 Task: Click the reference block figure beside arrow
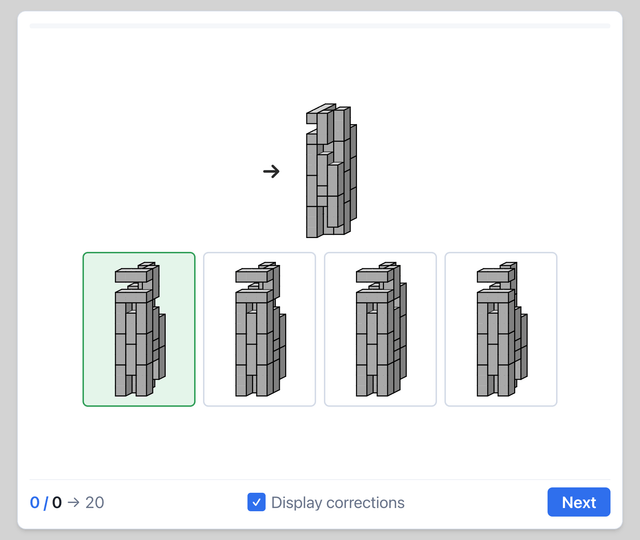tap(332, 171)
